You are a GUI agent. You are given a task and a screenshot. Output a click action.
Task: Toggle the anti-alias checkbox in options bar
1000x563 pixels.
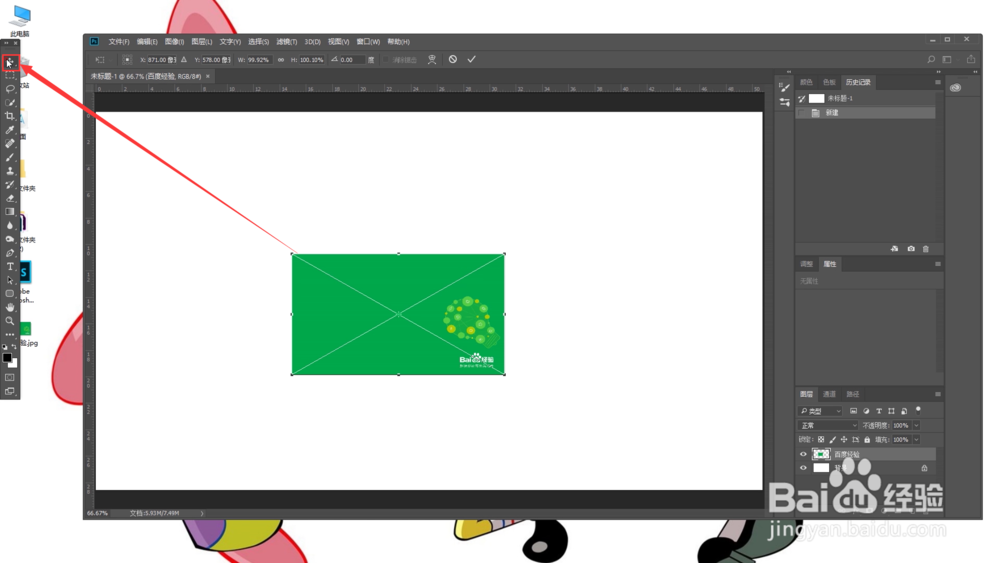[x=385, y=59]
